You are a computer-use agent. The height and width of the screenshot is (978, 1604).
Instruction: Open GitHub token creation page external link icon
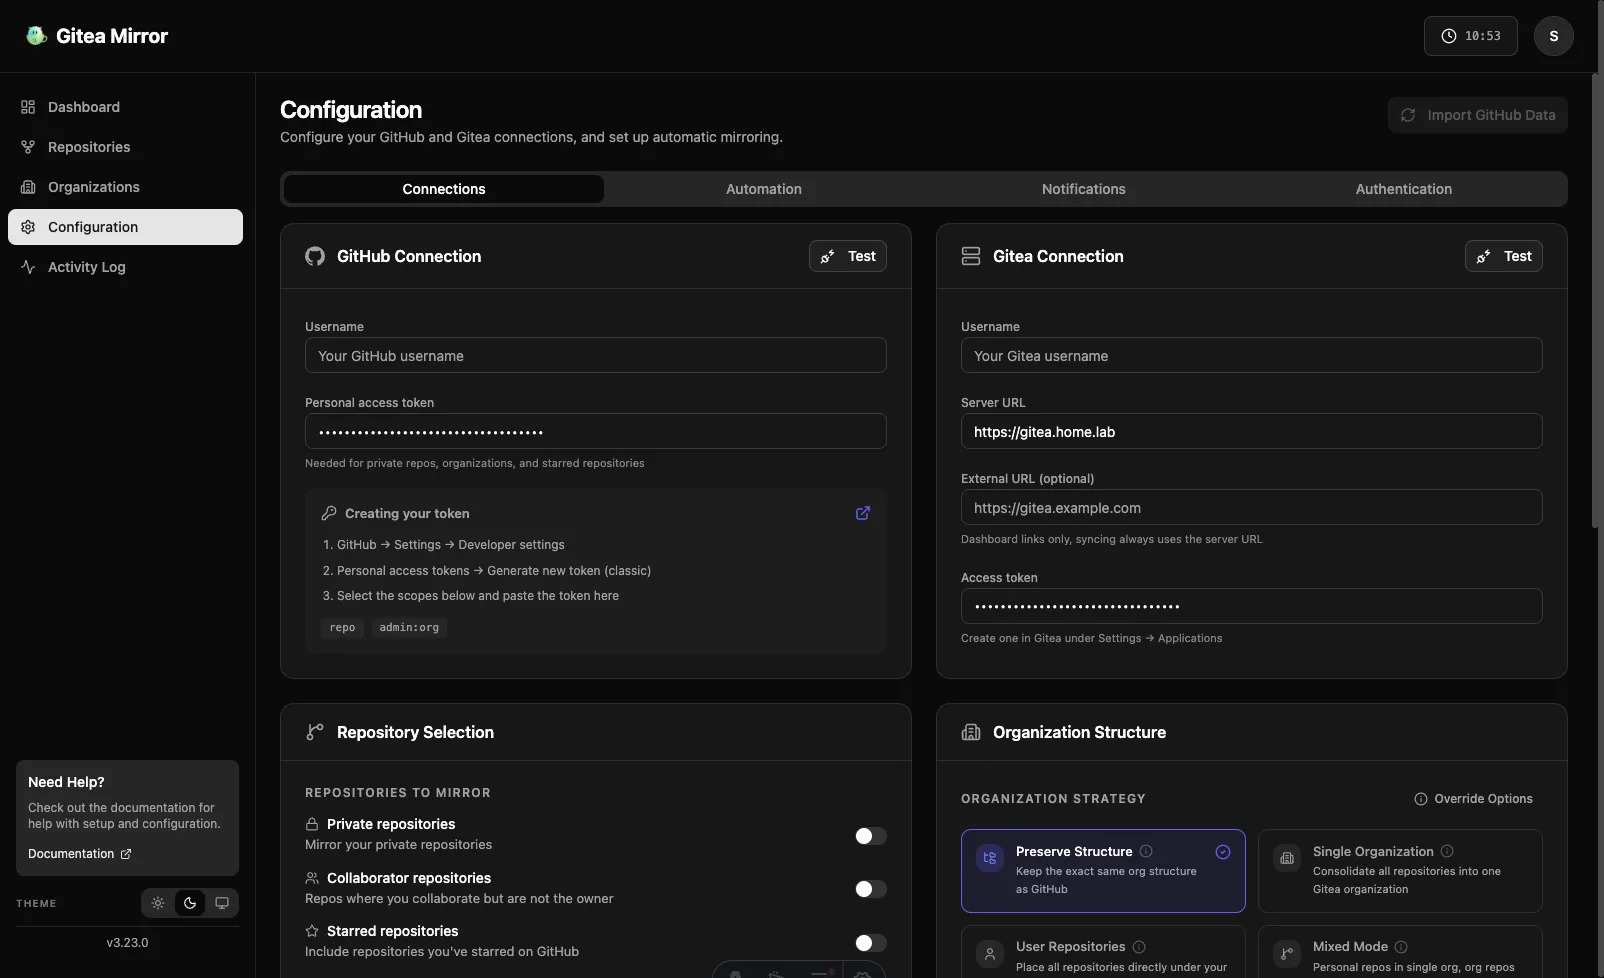(x=863, y=513)
